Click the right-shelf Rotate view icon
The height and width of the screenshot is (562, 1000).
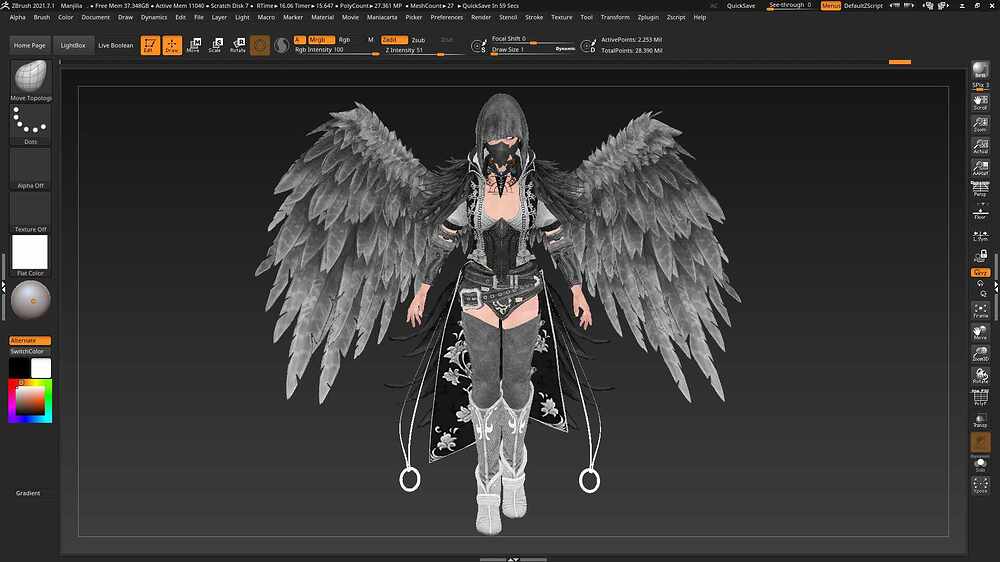tap(980, 376)
